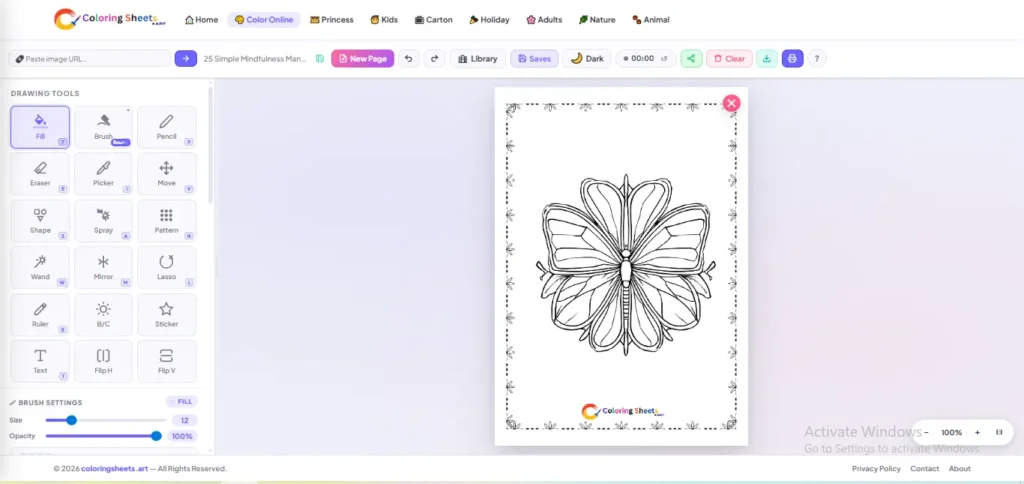Select the Pattern tool
Viewport: 1024px width, 484px height.
[x=167, y=221]
